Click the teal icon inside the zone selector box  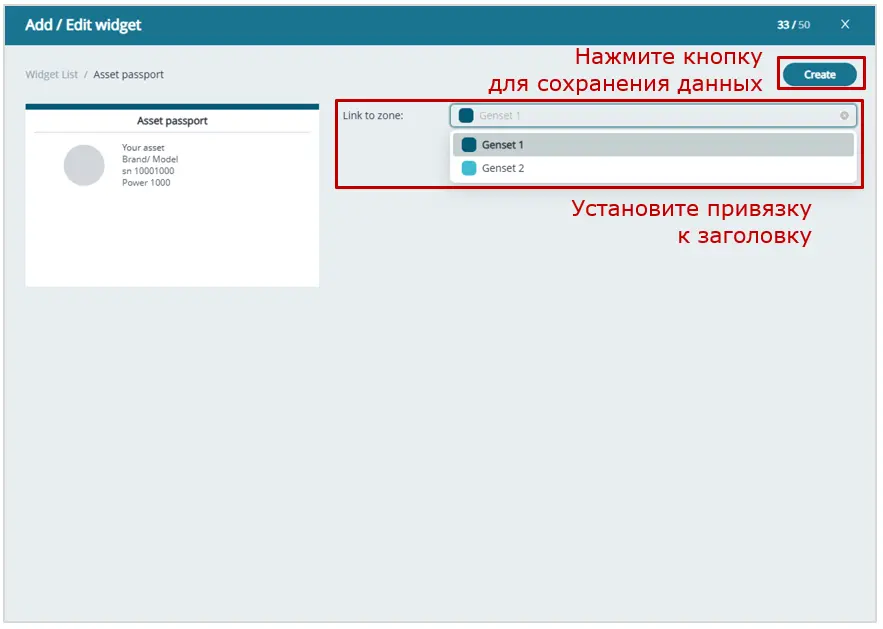tap(466, 114)
